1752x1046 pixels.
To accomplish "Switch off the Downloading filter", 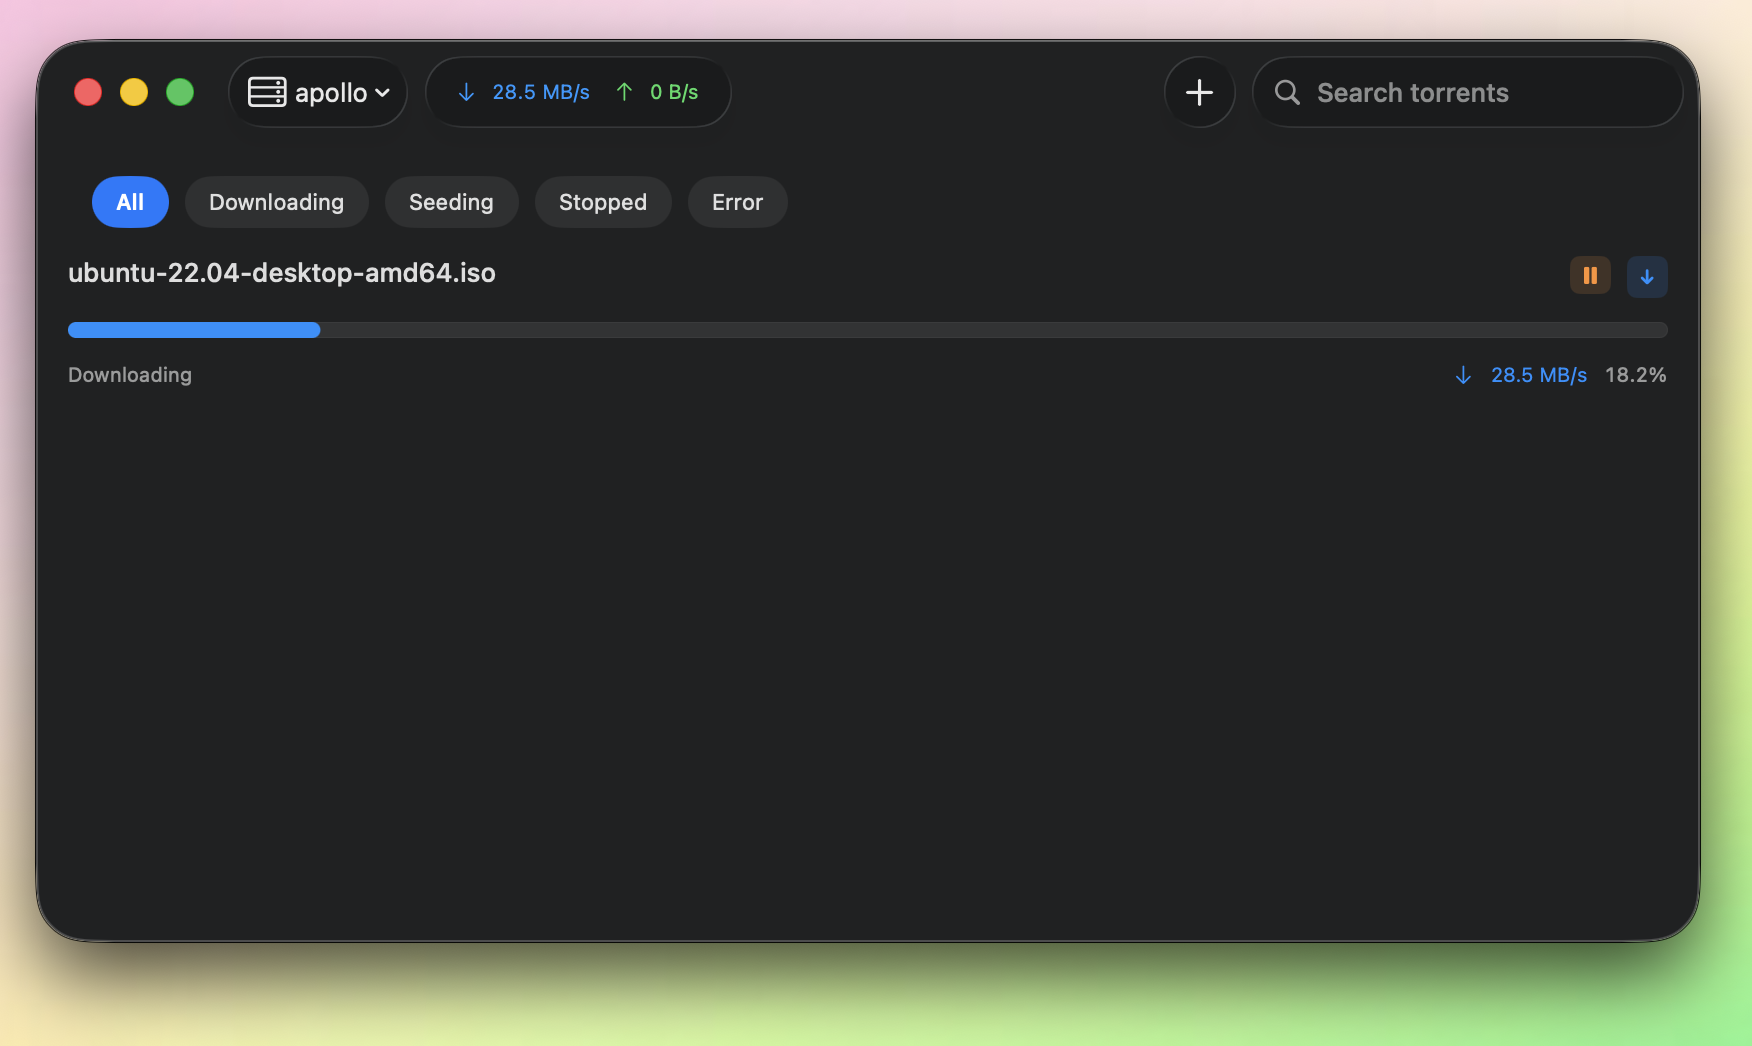I will pyautogui.click(x=276, y=202).
